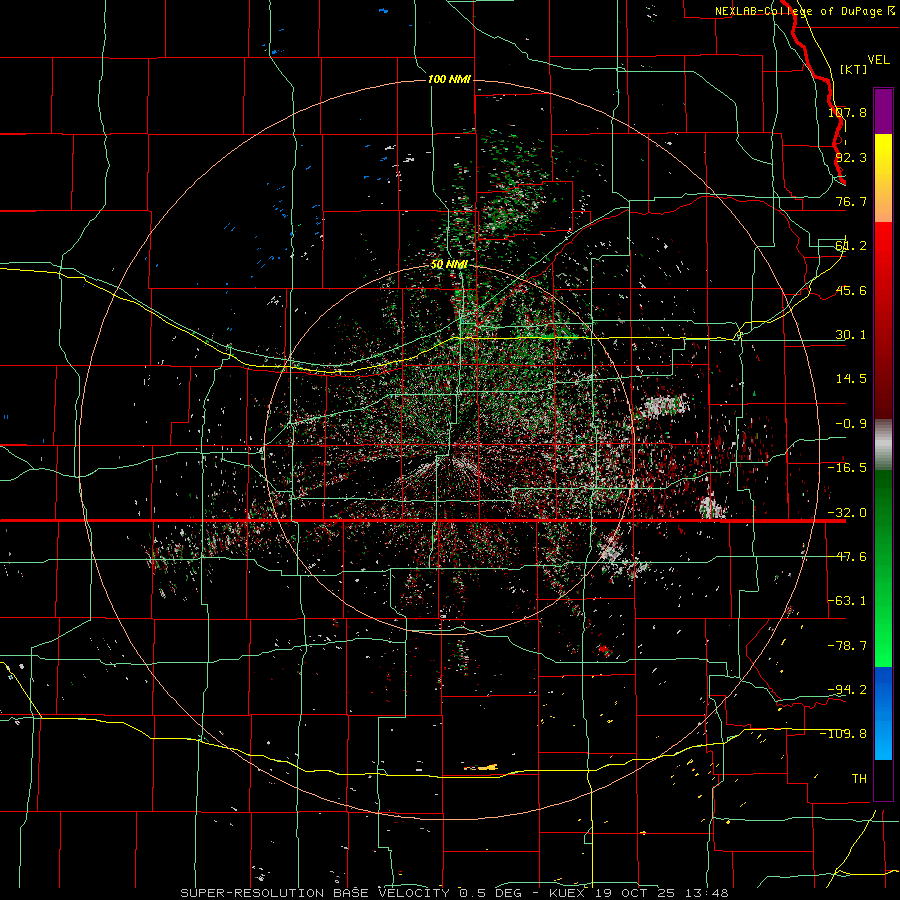
Task: Pick the yellow segment of velocity color bar
Action: tap(883, 155)
